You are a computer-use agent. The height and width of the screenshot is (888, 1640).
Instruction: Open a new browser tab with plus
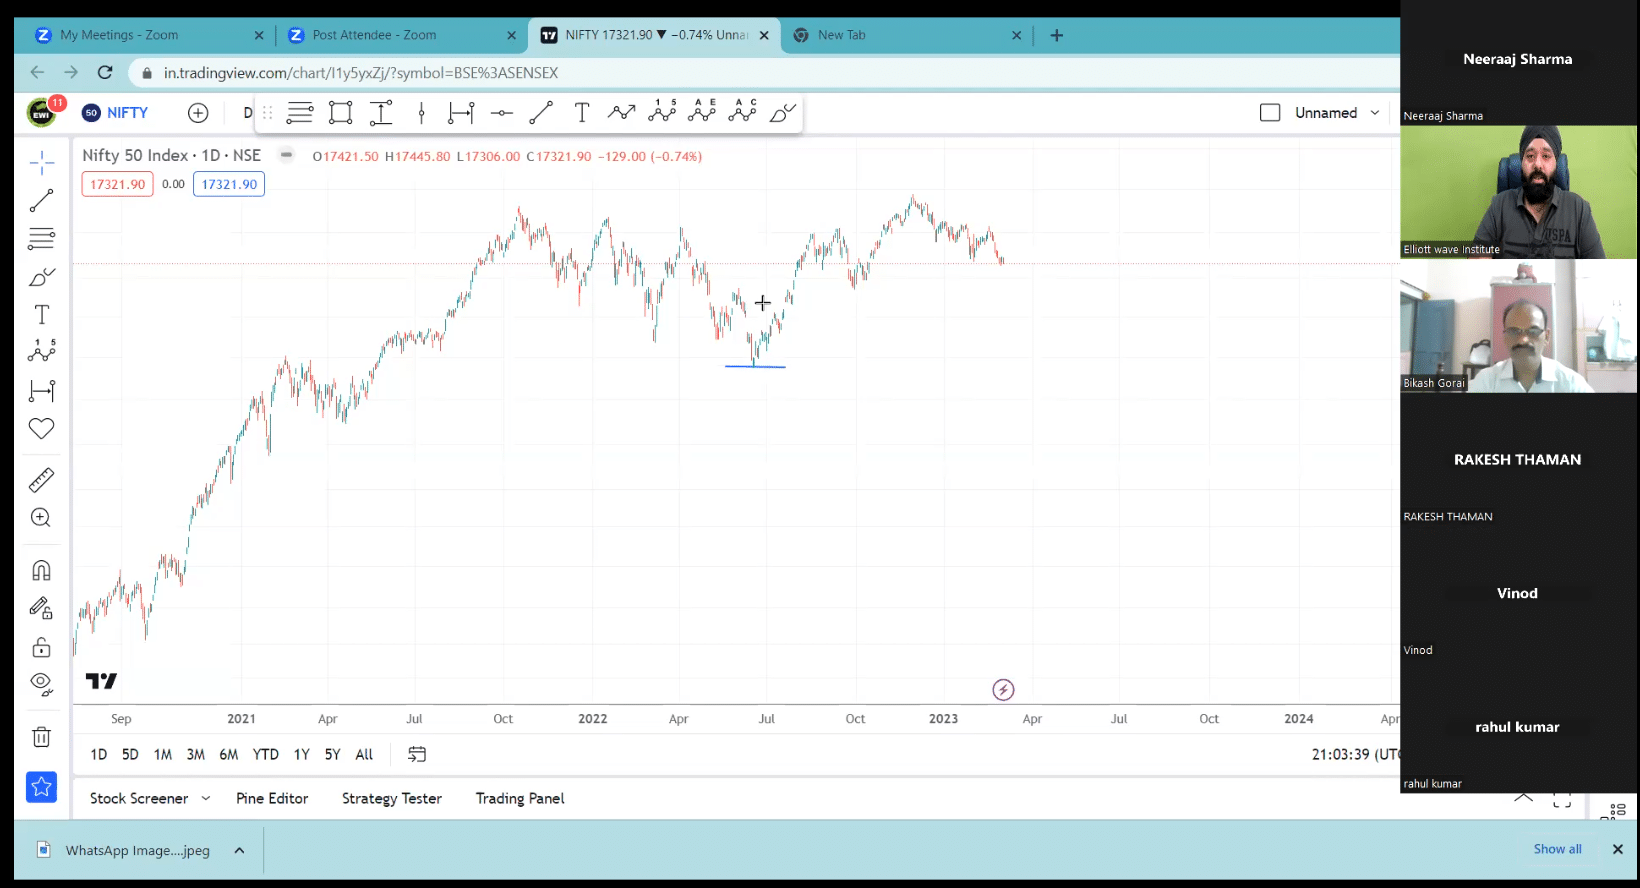pyautogui.click(x=1057, y=35)
